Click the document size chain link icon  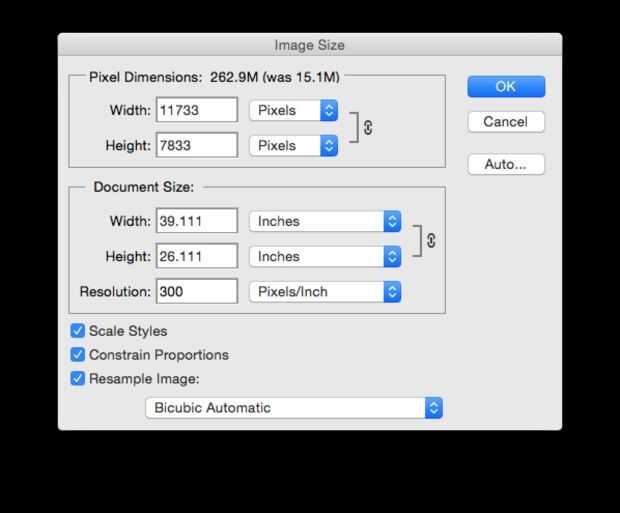[431, 240]
